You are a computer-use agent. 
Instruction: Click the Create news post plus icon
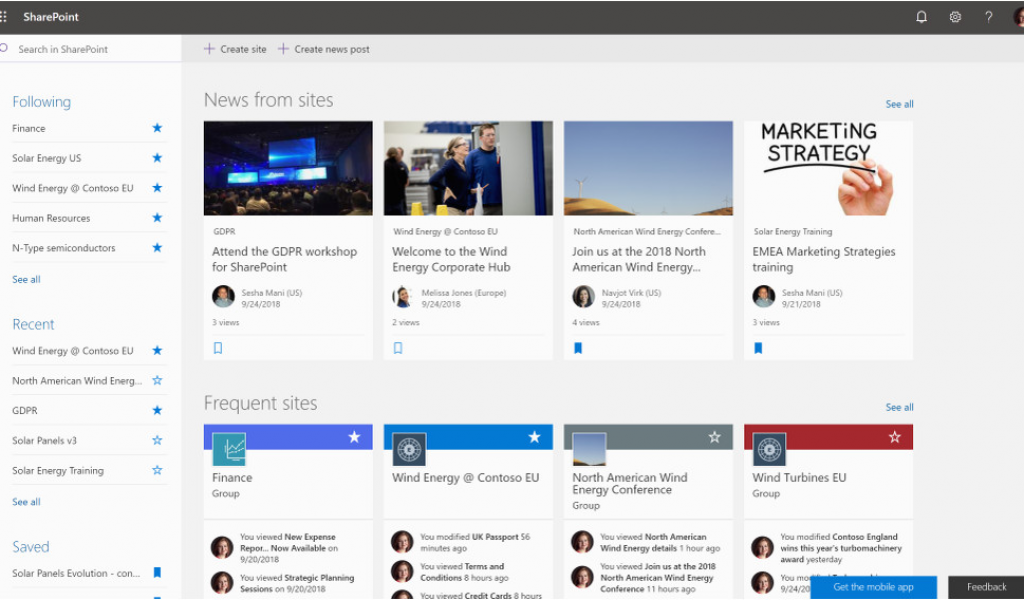283,49
